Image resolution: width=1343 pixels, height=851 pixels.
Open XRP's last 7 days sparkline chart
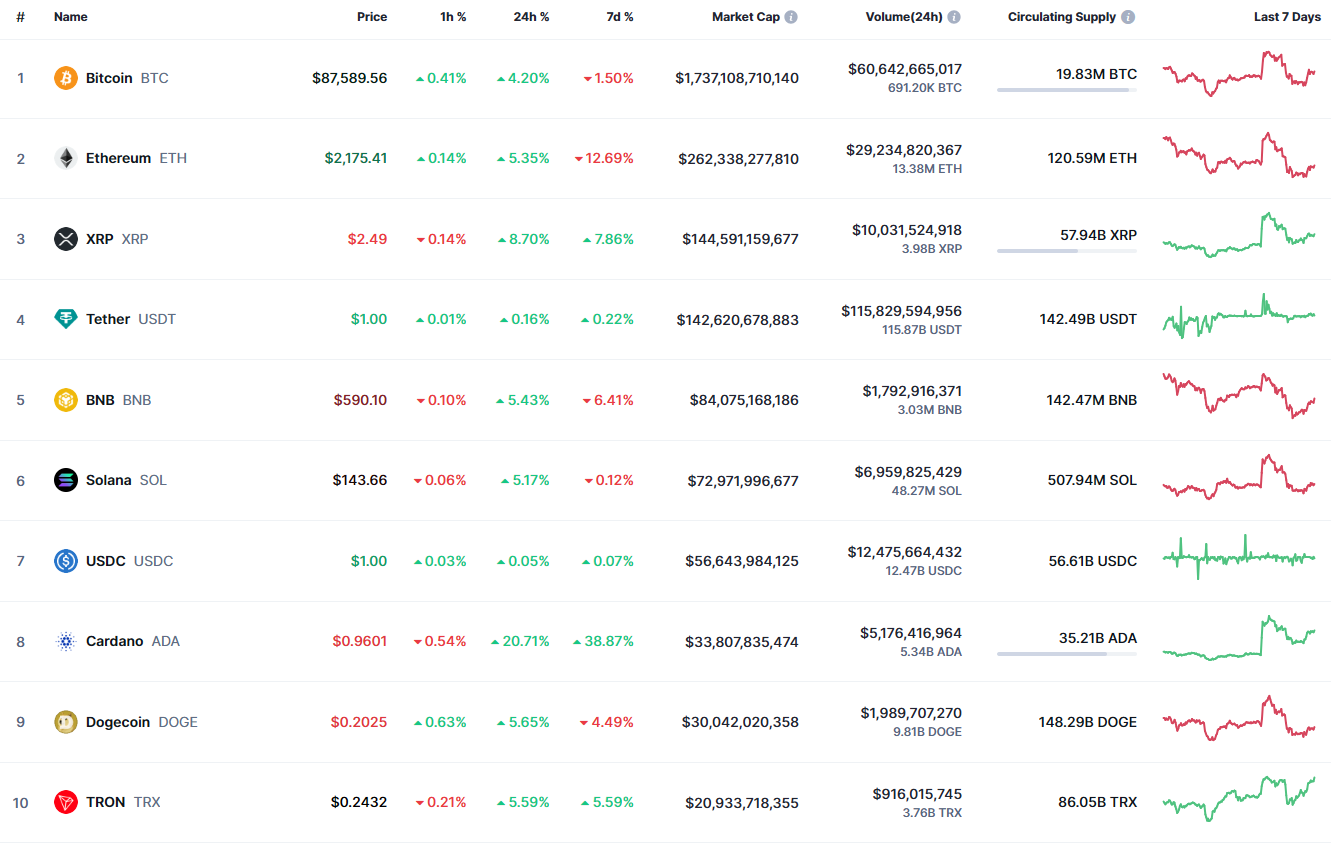pyautogui.click(x=1239, y=235)
